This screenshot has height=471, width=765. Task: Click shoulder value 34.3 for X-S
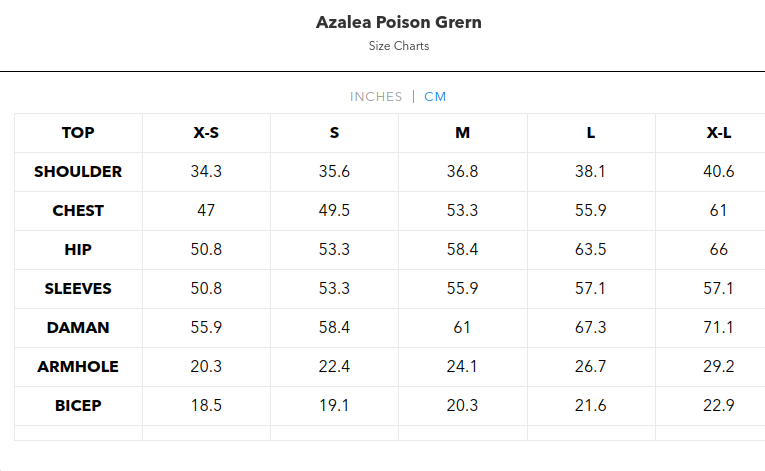coord(206,172)
